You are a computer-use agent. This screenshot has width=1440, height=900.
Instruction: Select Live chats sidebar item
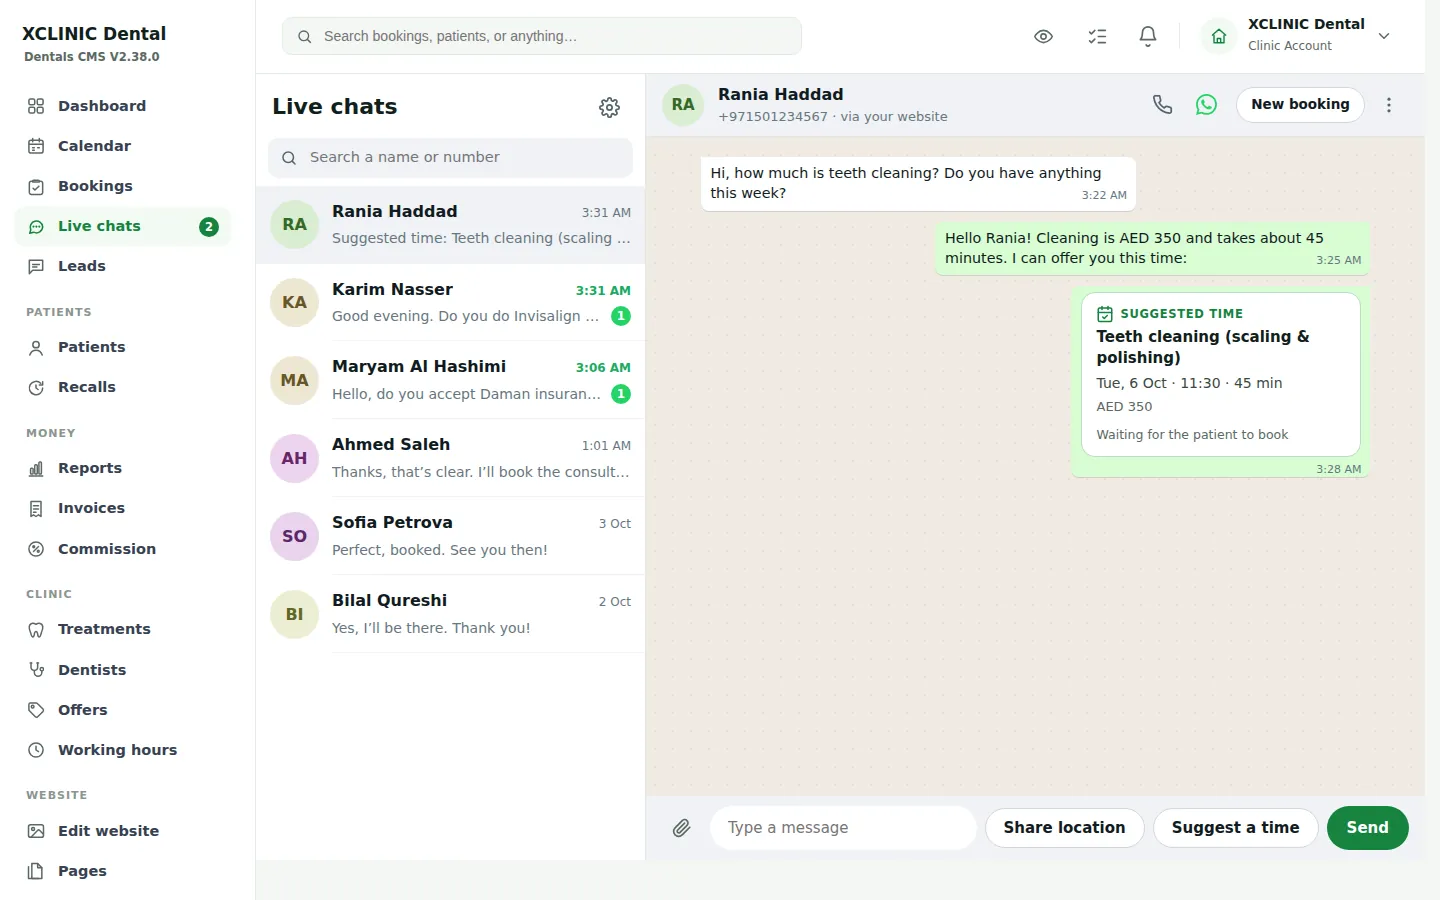[123, 226]
